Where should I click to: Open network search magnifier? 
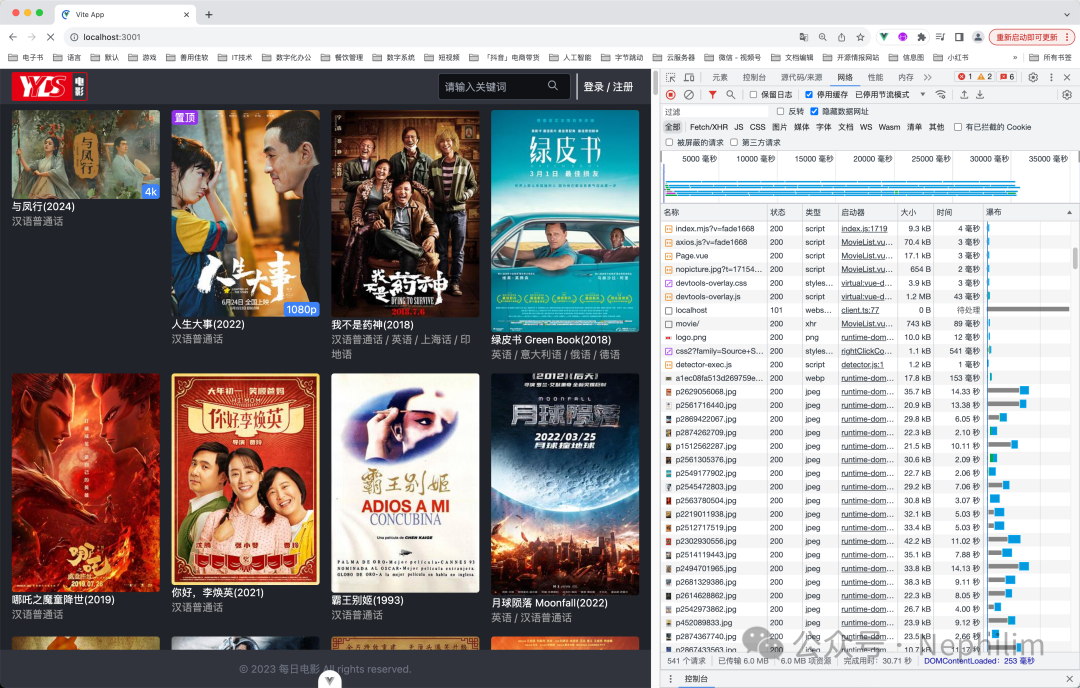[730, 94]
